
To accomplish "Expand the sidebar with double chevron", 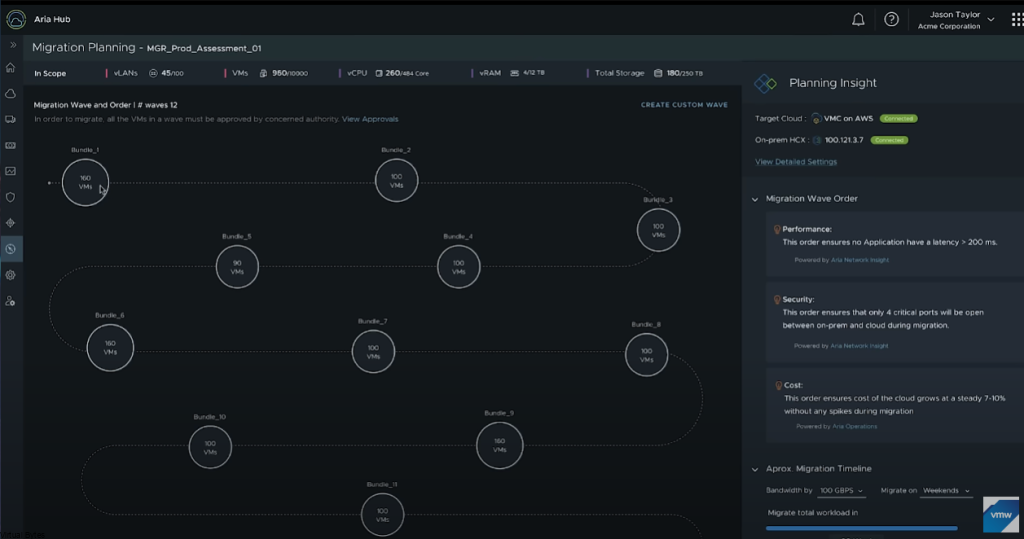I will [x=12, y=45].
